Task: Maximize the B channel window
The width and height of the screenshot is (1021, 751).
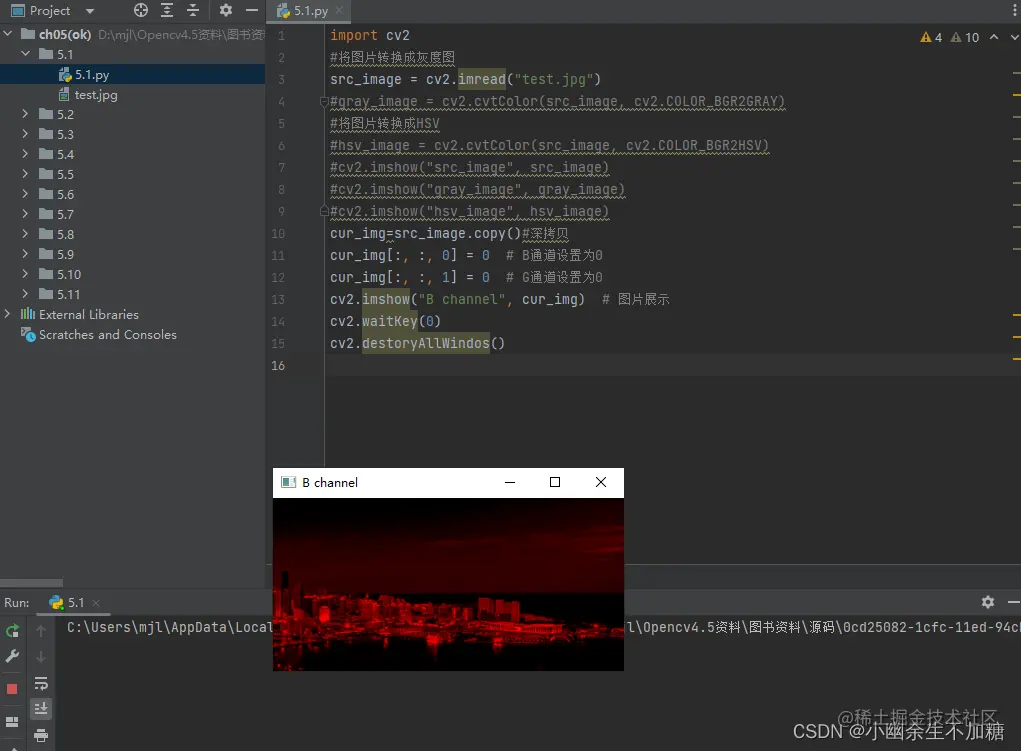Action: (555, 483)
